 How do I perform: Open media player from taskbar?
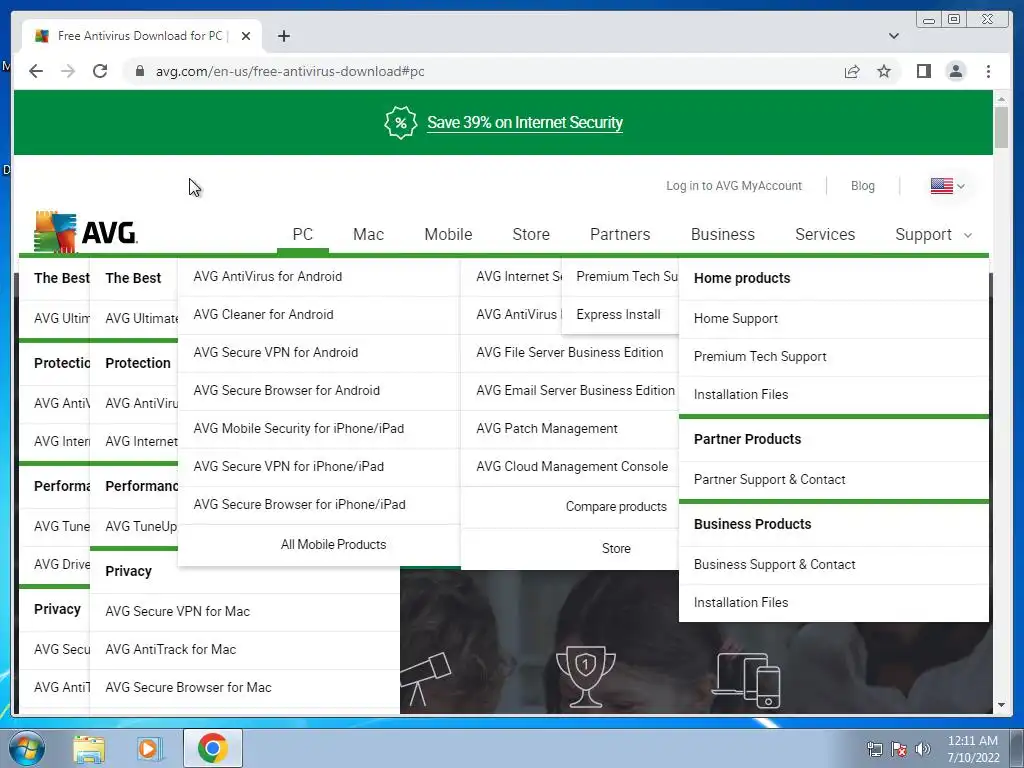point(150,748)
